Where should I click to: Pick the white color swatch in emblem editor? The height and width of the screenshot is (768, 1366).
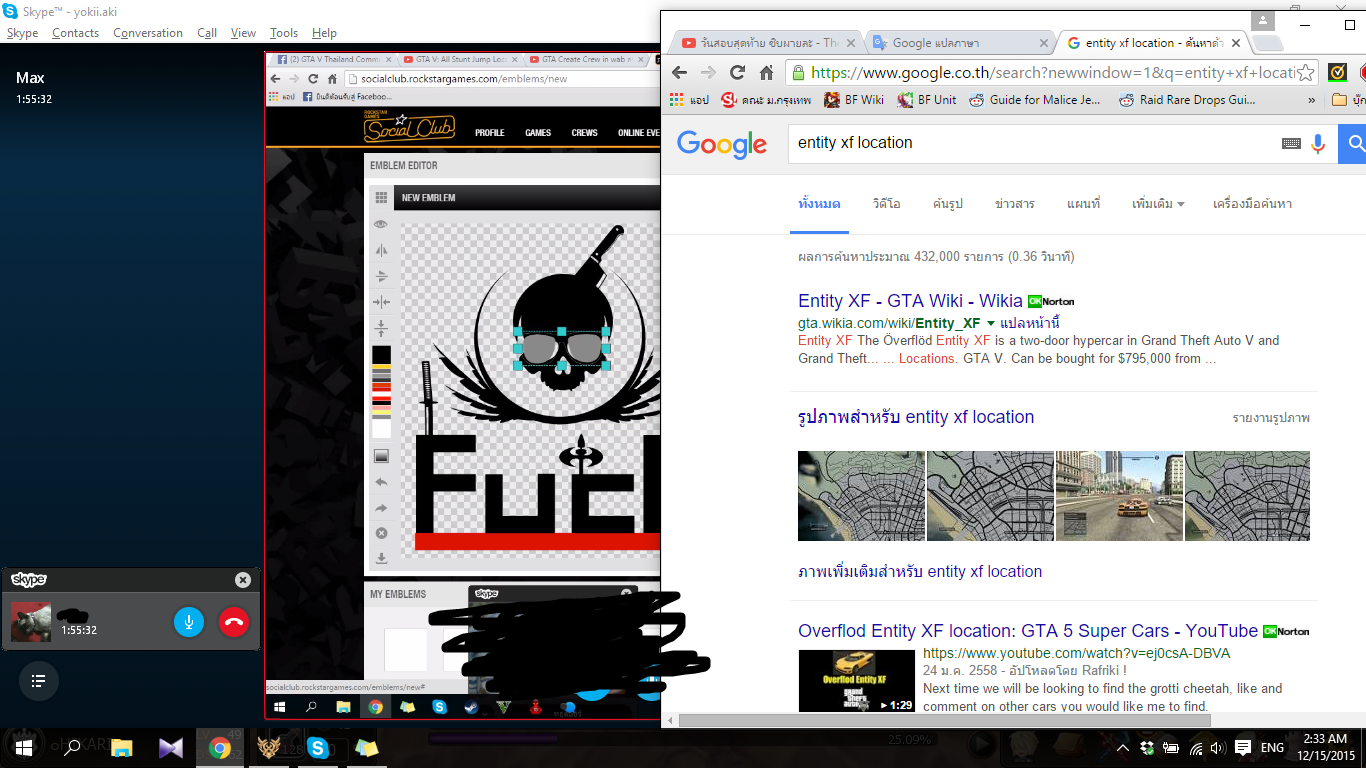(x=381, y=428)
